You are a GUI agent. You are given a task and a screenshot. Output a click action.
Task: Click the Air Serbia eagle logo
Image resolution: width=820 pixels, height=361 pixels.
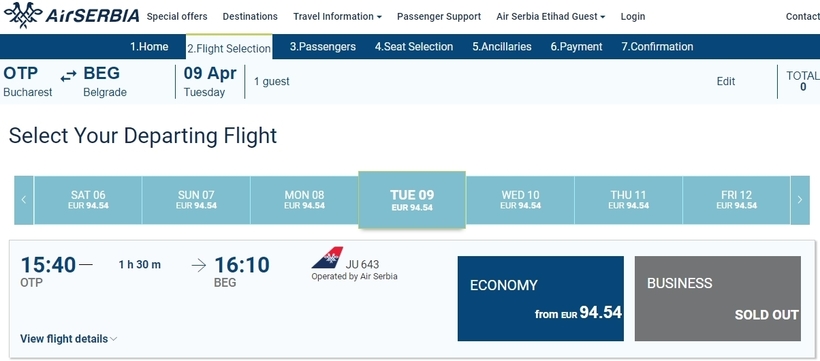coord(23,15)
